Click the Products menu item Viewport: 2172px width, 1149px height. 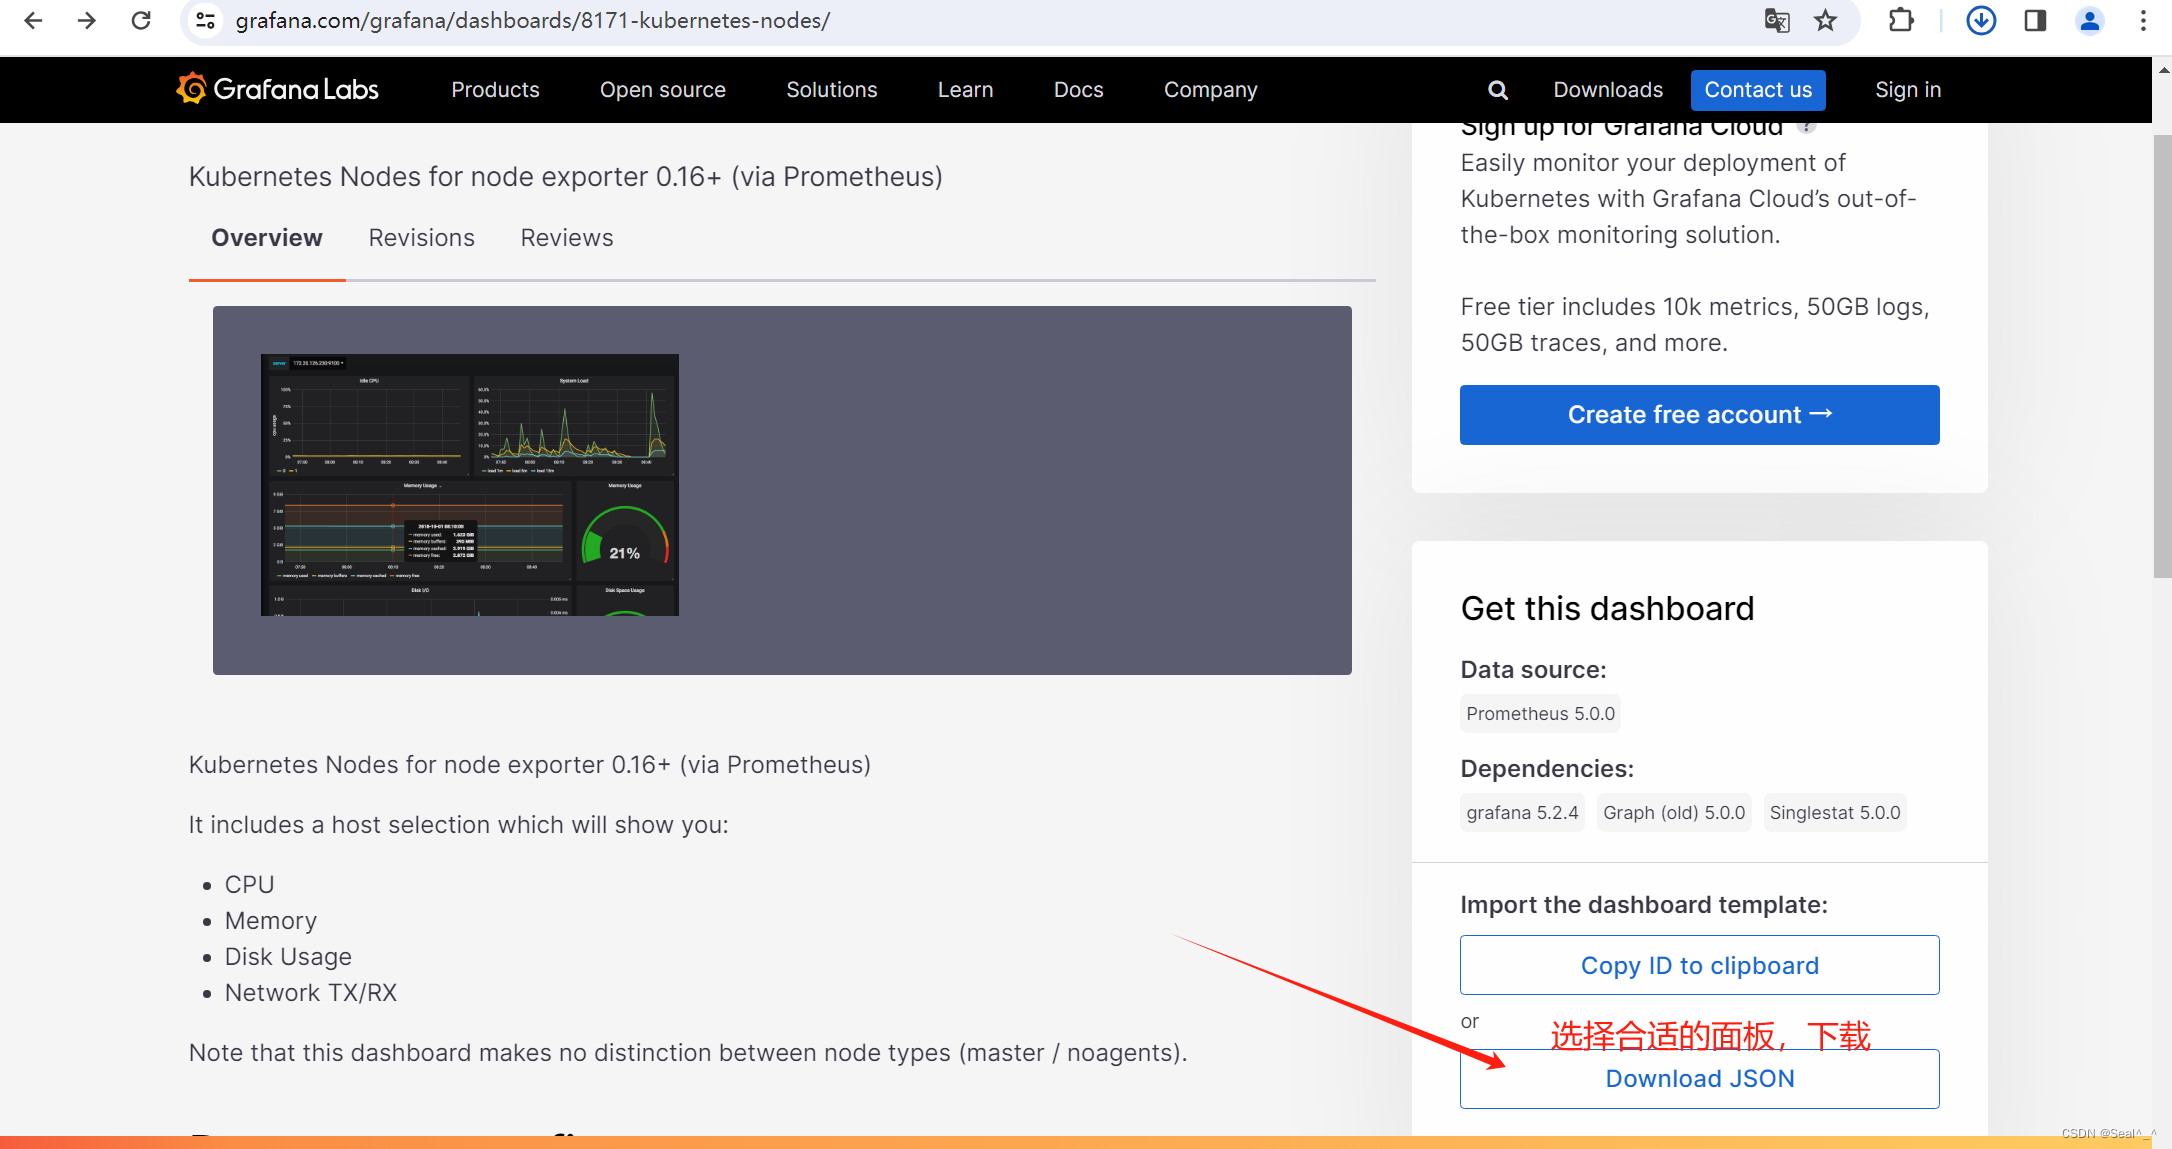[x=494, y=90]
